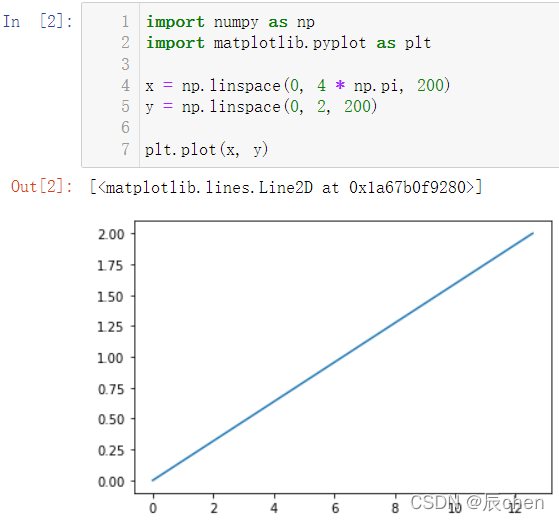Click the 2.00 y-axis tick label
The image size is (559, 521).
(111, 234)
